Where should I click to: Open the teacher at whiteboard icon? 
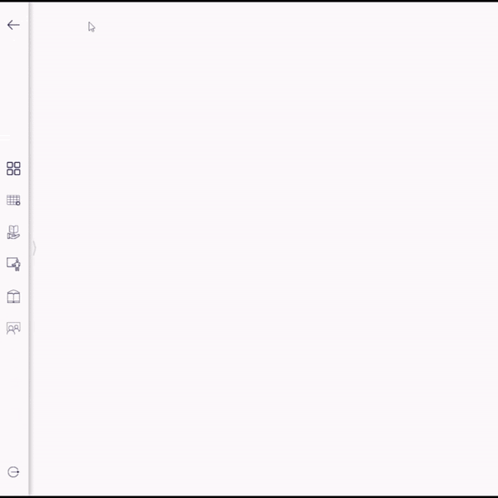[13, 264]
